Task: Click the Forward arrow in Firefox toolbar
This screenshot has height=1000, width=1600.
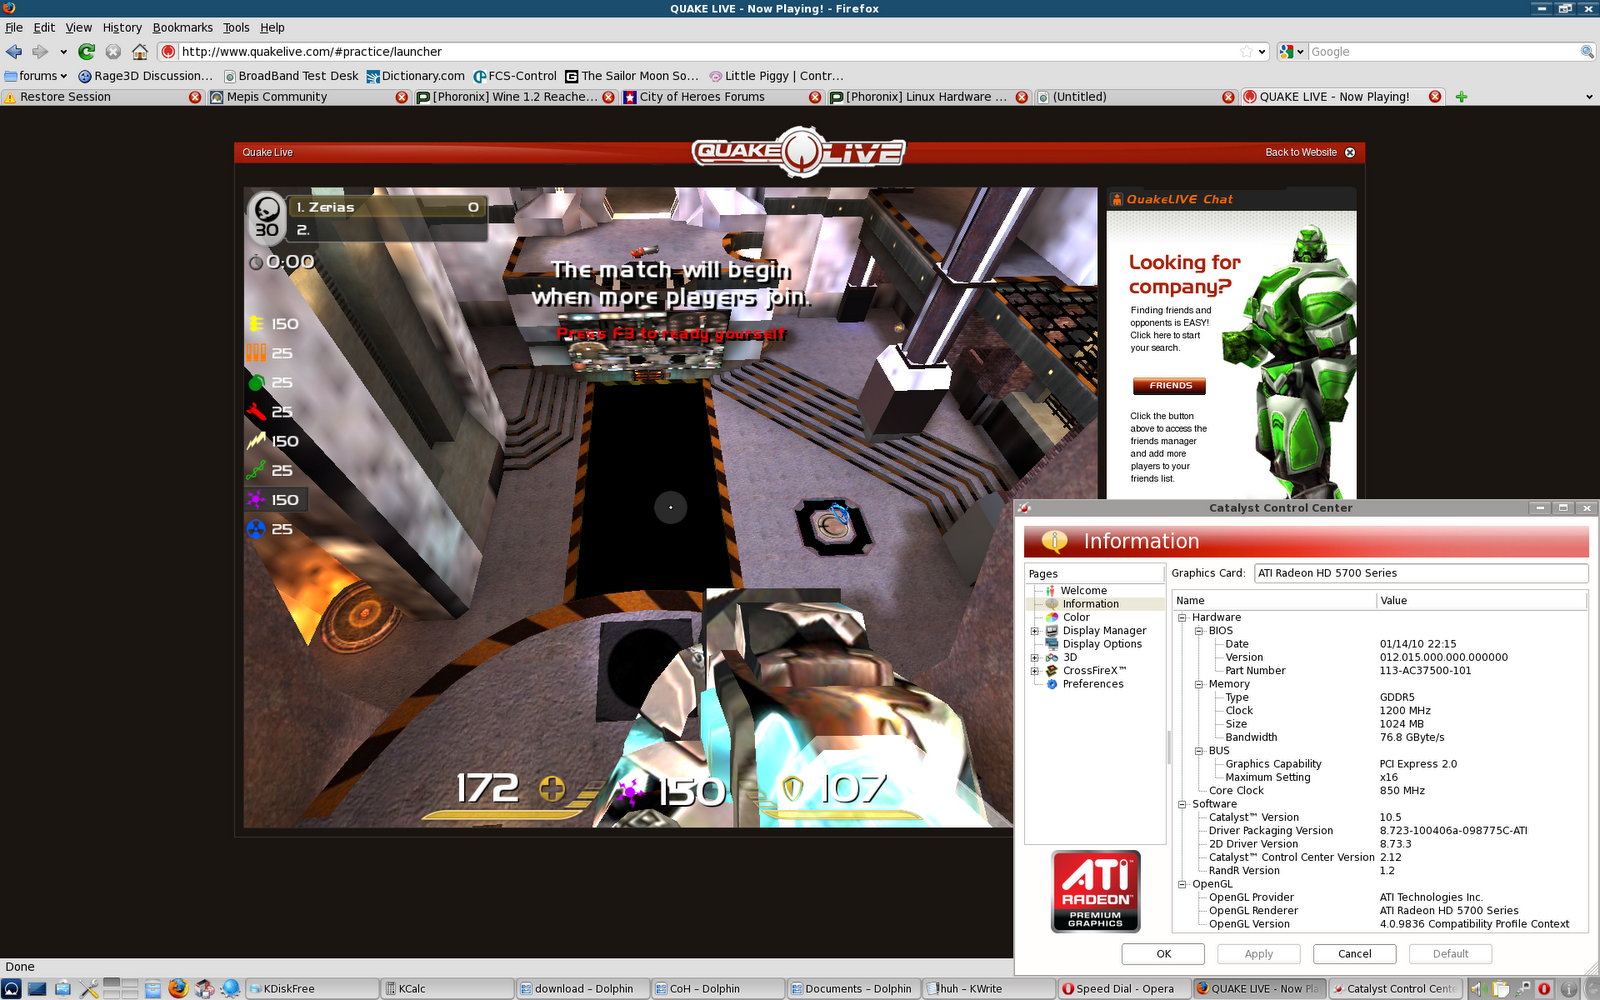Action: (40, 52)
